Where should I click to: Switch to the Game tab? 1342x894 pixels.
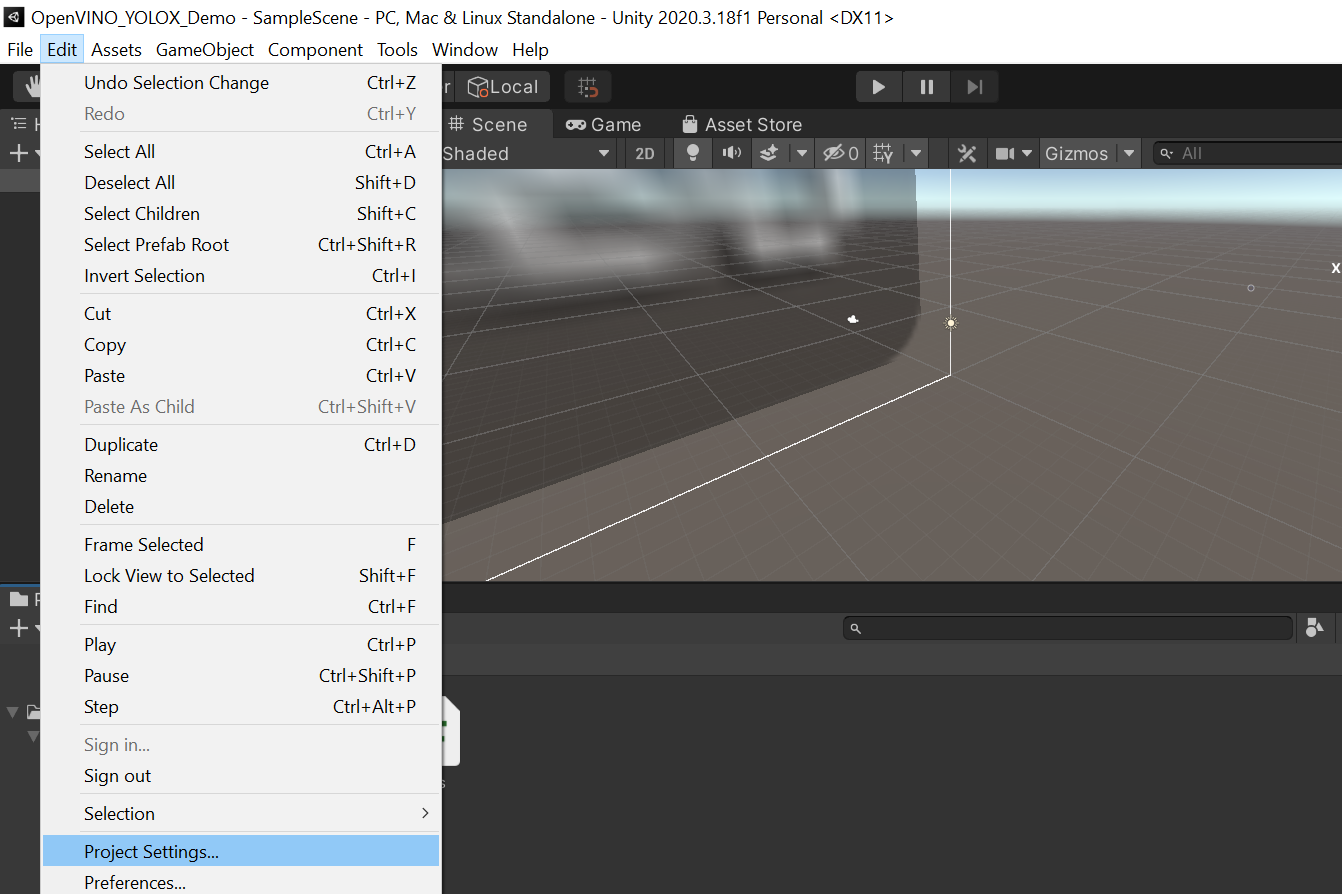coord(604,124)
